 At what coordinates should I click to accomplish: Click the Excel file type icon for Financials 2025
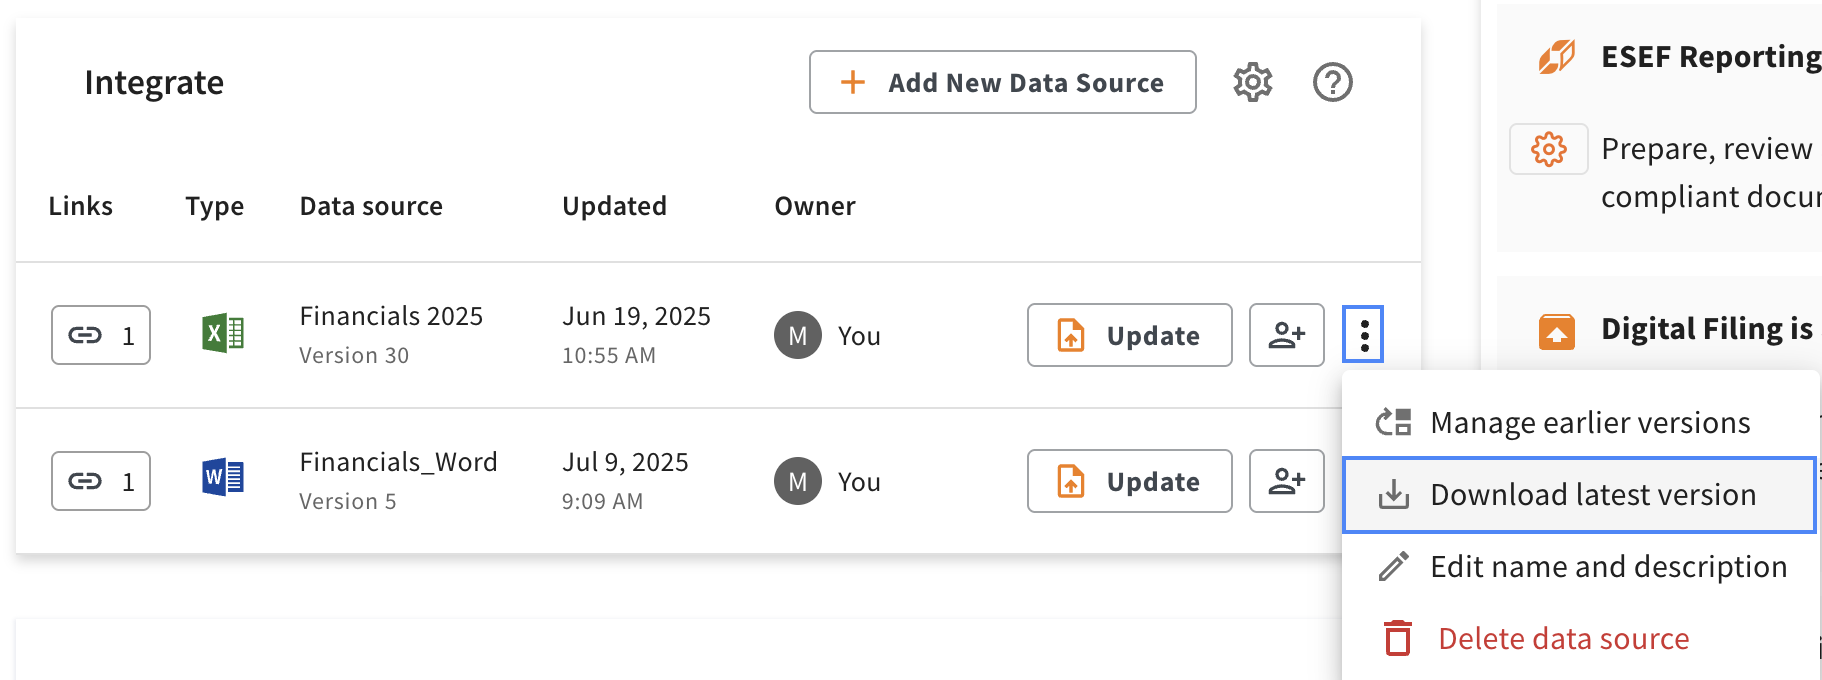(x=223, y=333)
